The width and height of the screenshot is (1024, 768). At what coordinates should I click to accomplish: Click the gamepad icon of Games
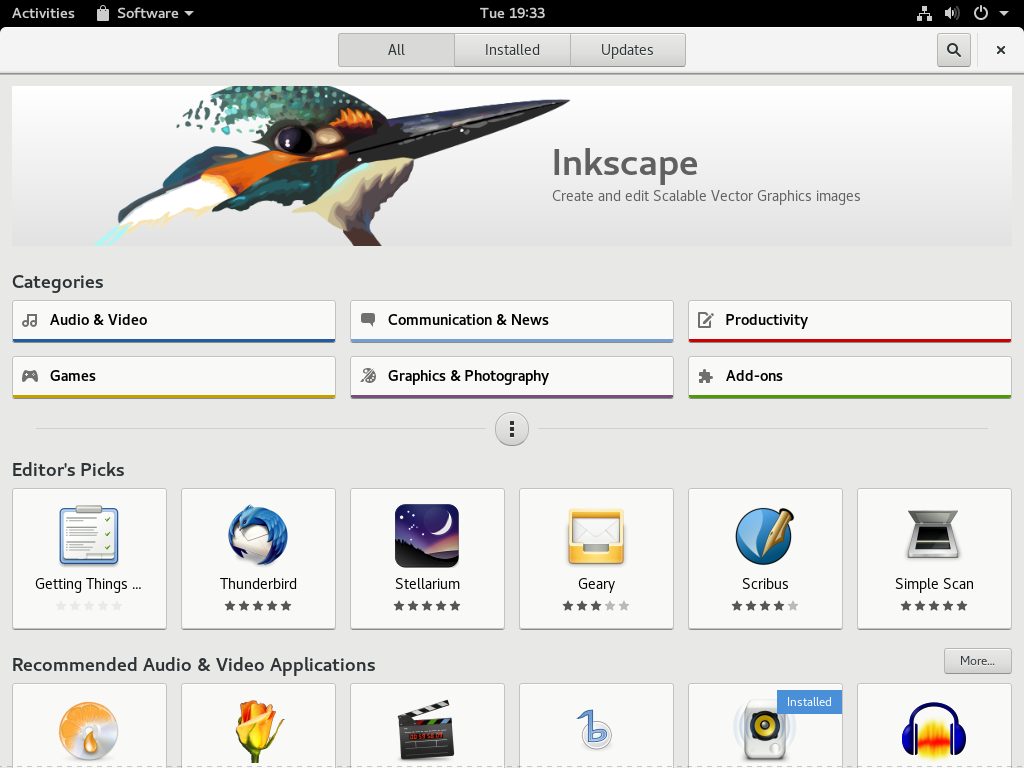coord(29,376)
